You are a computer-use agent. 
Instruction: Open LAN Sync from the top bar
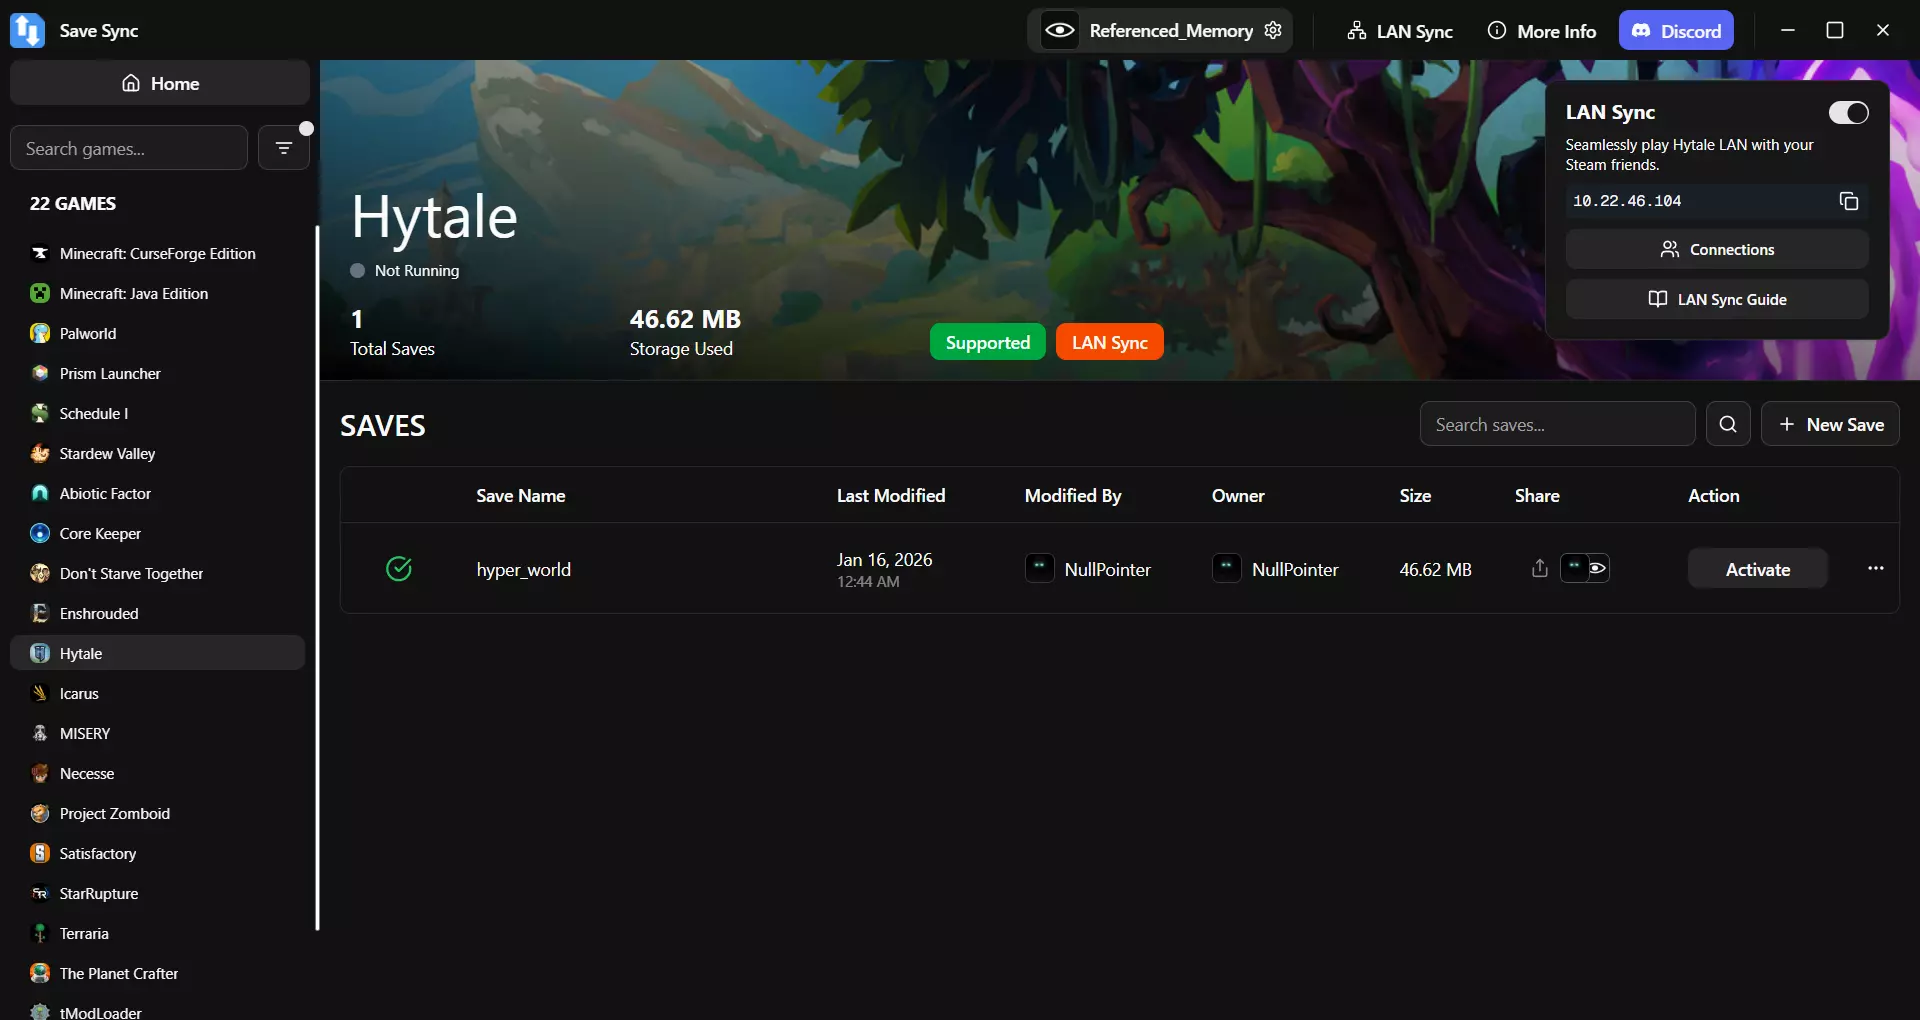(1399, 30)
